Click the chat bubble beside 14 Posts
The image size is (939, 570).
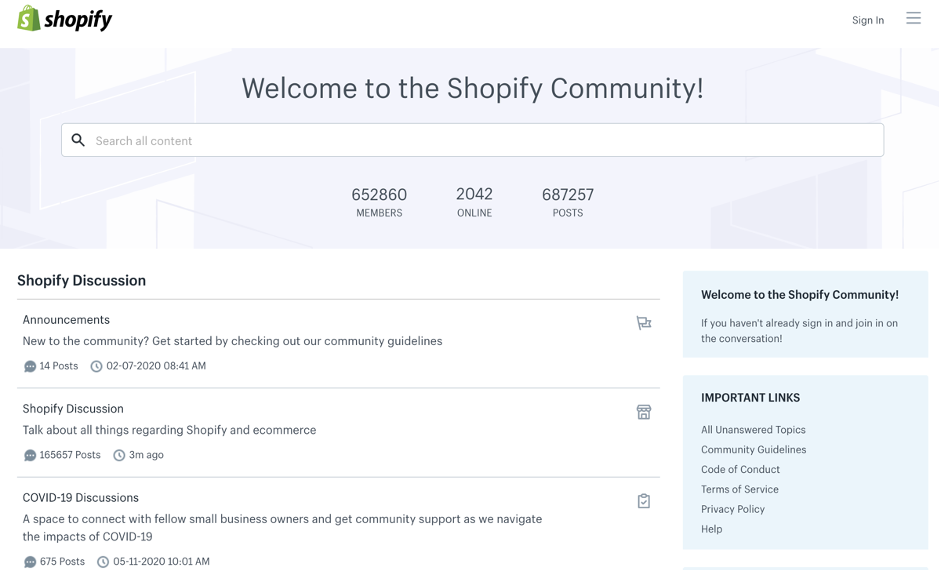click(x=30, y=366)
